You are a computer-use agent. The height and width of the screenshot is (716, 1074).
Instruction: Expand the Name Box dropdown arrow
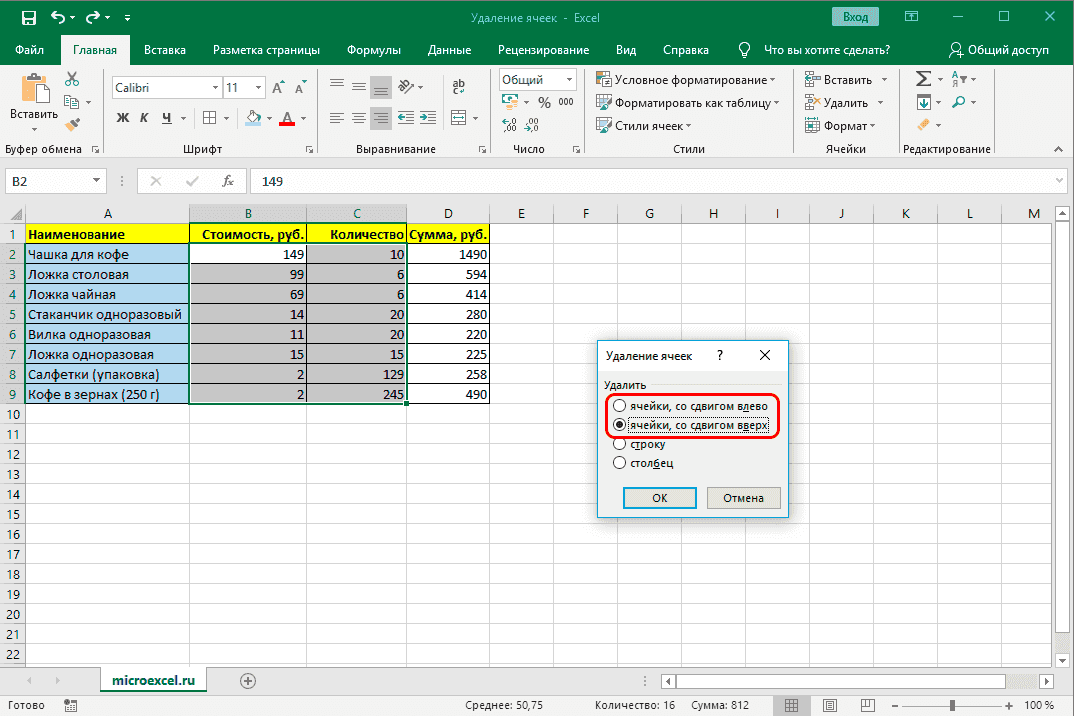[x=97, y=181]
